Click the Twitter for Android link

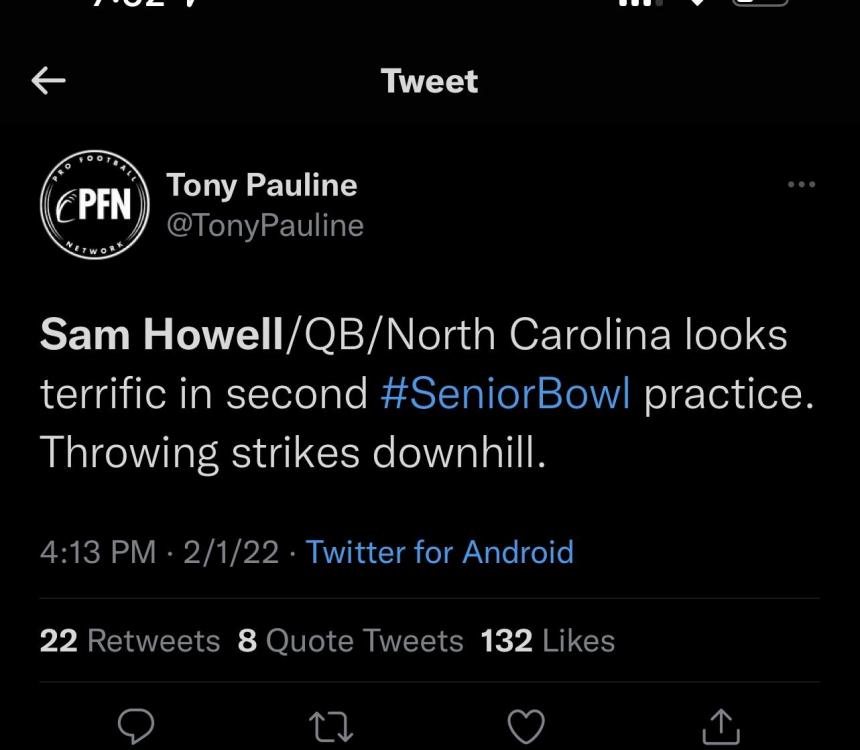439,552
